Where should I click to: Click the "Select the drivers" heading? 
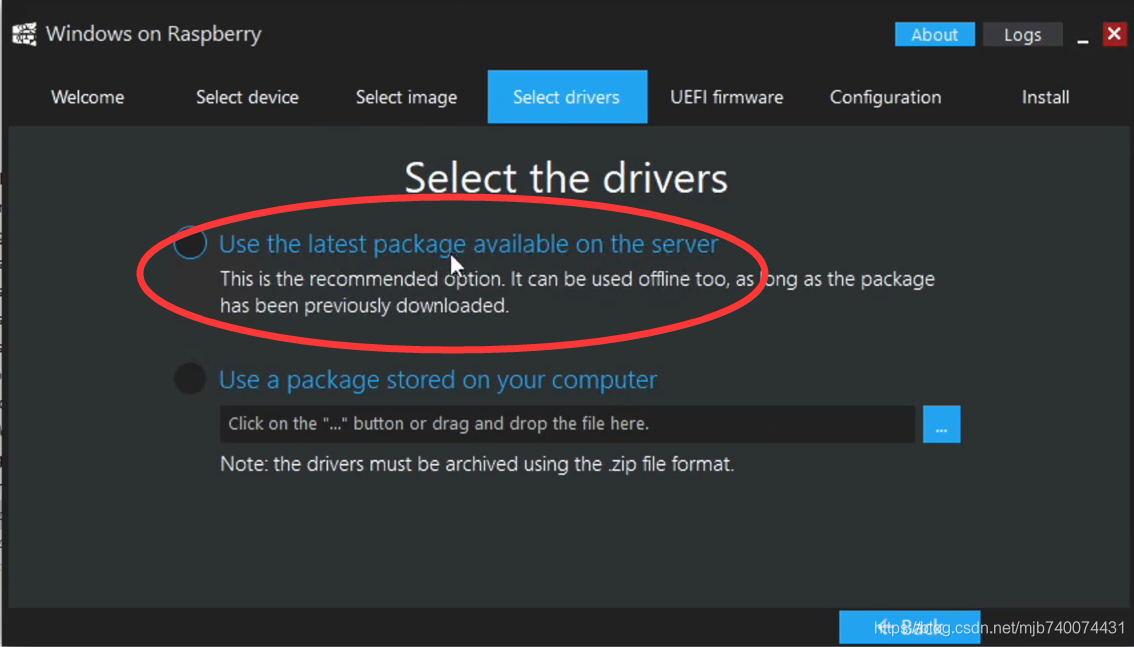click(566, 178)
